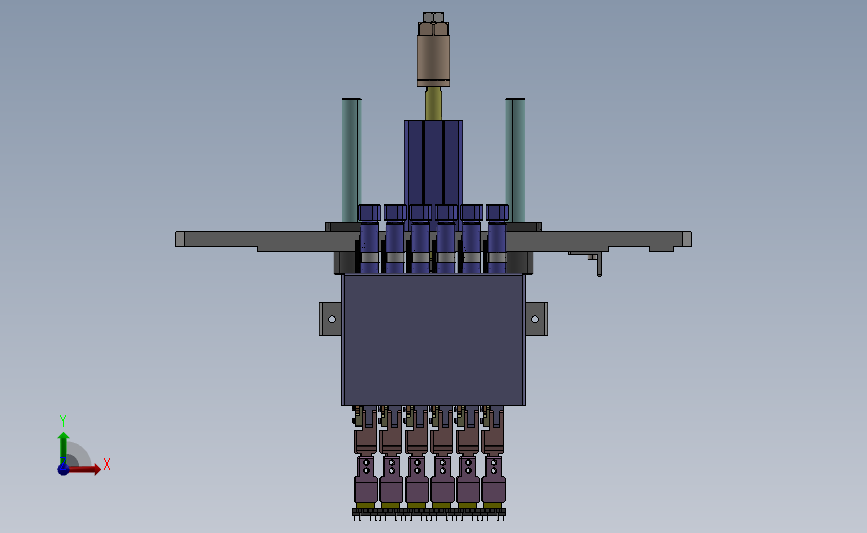Pick the rightmost purple nozzle holder at bottom
This screenshot has height=533, width=867.
coord(494,479)
